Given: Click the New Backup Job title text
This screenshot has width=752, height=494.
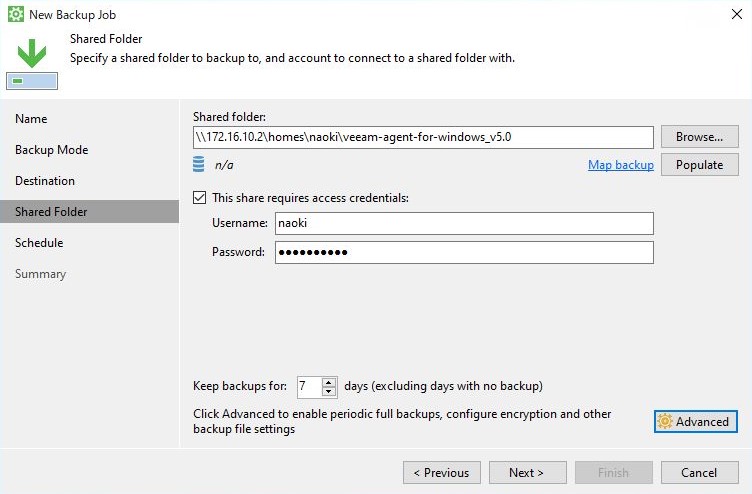Looking at the screenshot, I should (72, 15).
